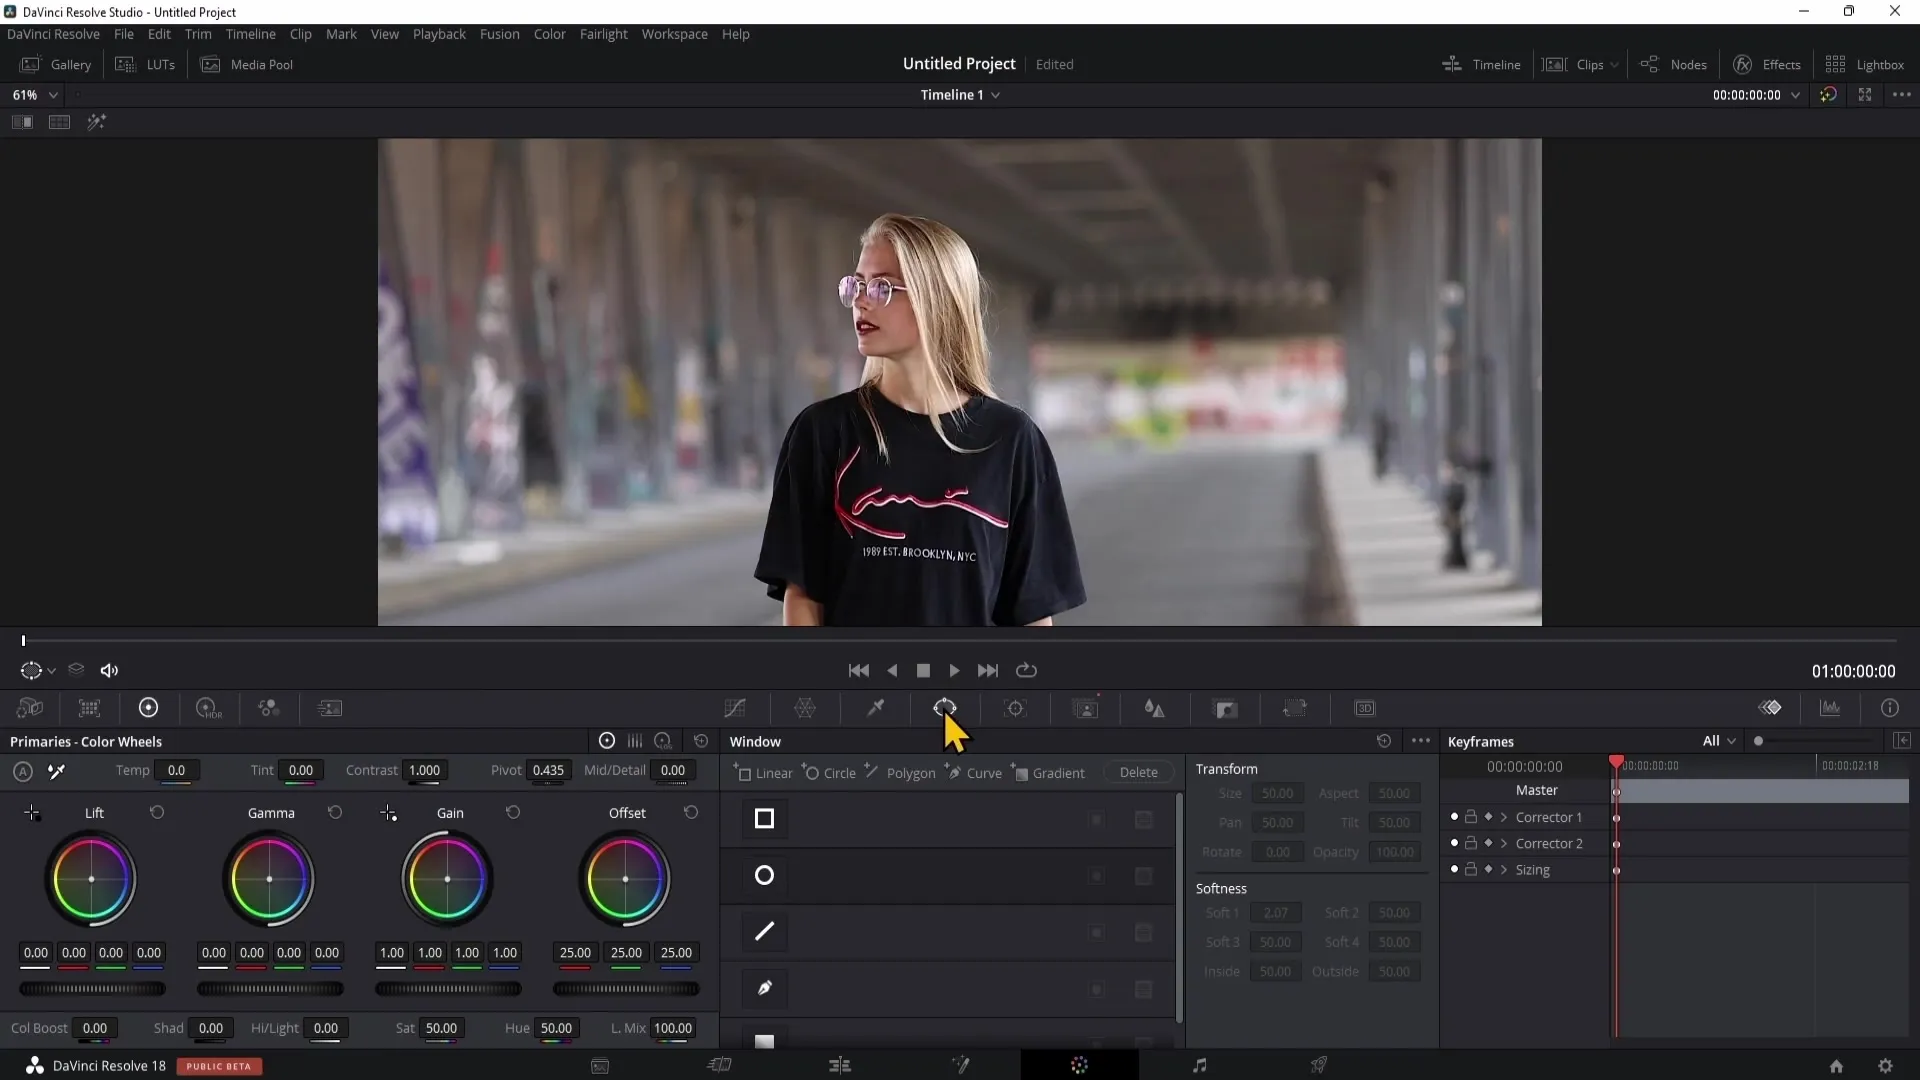Show the Nodes editor
Image resolution: width=1920 pixels, height=1080 pixels.
click(x=1673, y=64)
